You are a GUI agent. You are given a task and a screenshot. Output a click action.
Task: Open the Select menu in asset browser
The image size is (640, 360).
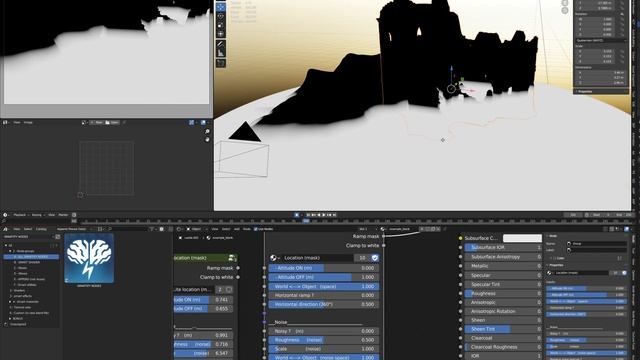(x=28, y=229)
